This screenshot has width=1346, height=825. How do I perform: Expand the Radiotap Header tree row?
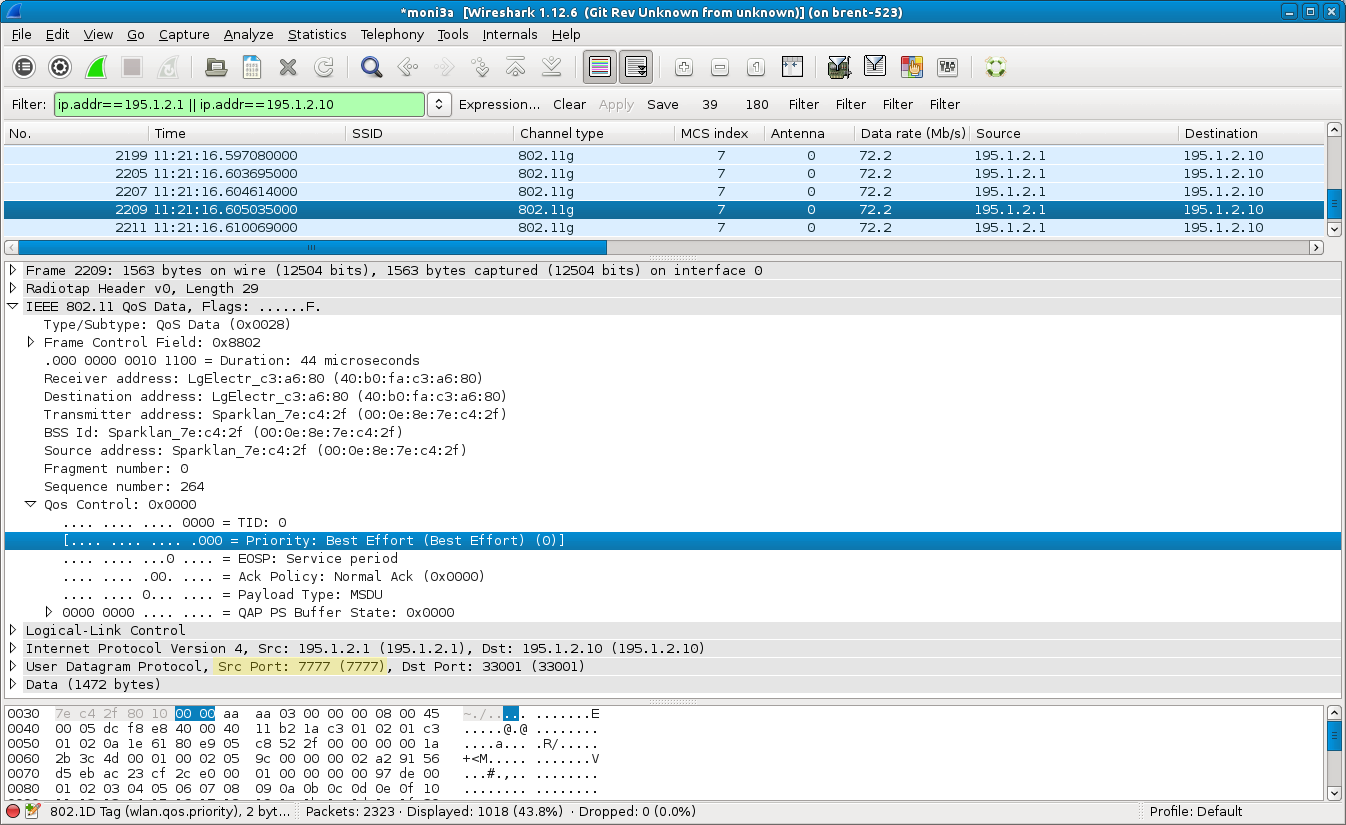click(x=13, y=288)
